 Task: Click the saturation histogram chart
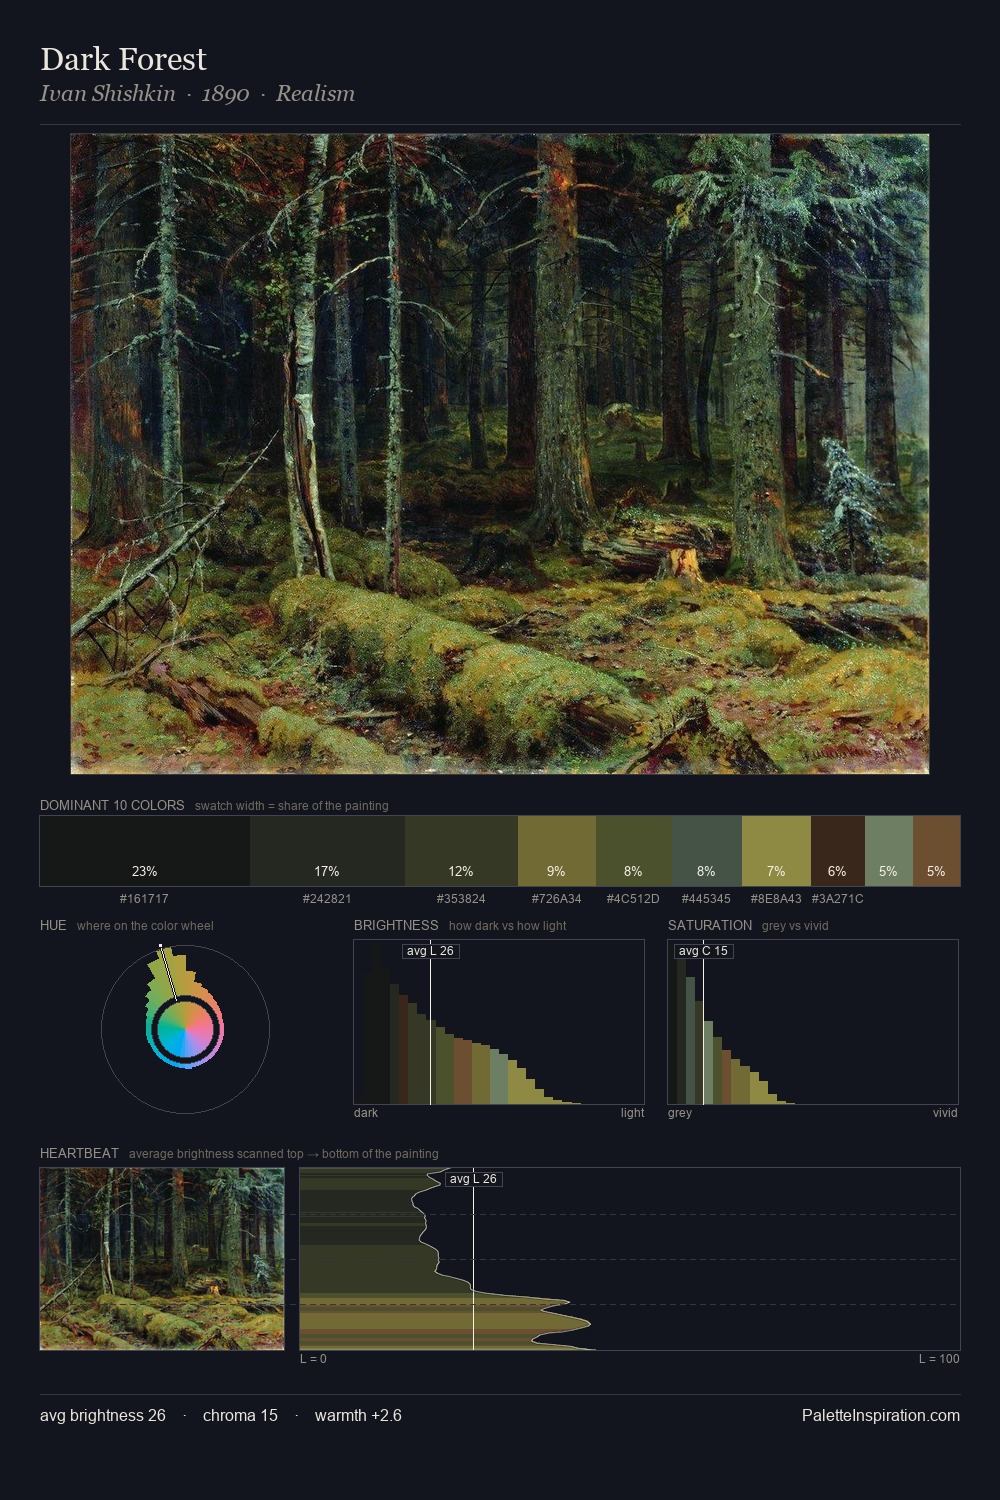[813, 1022]
